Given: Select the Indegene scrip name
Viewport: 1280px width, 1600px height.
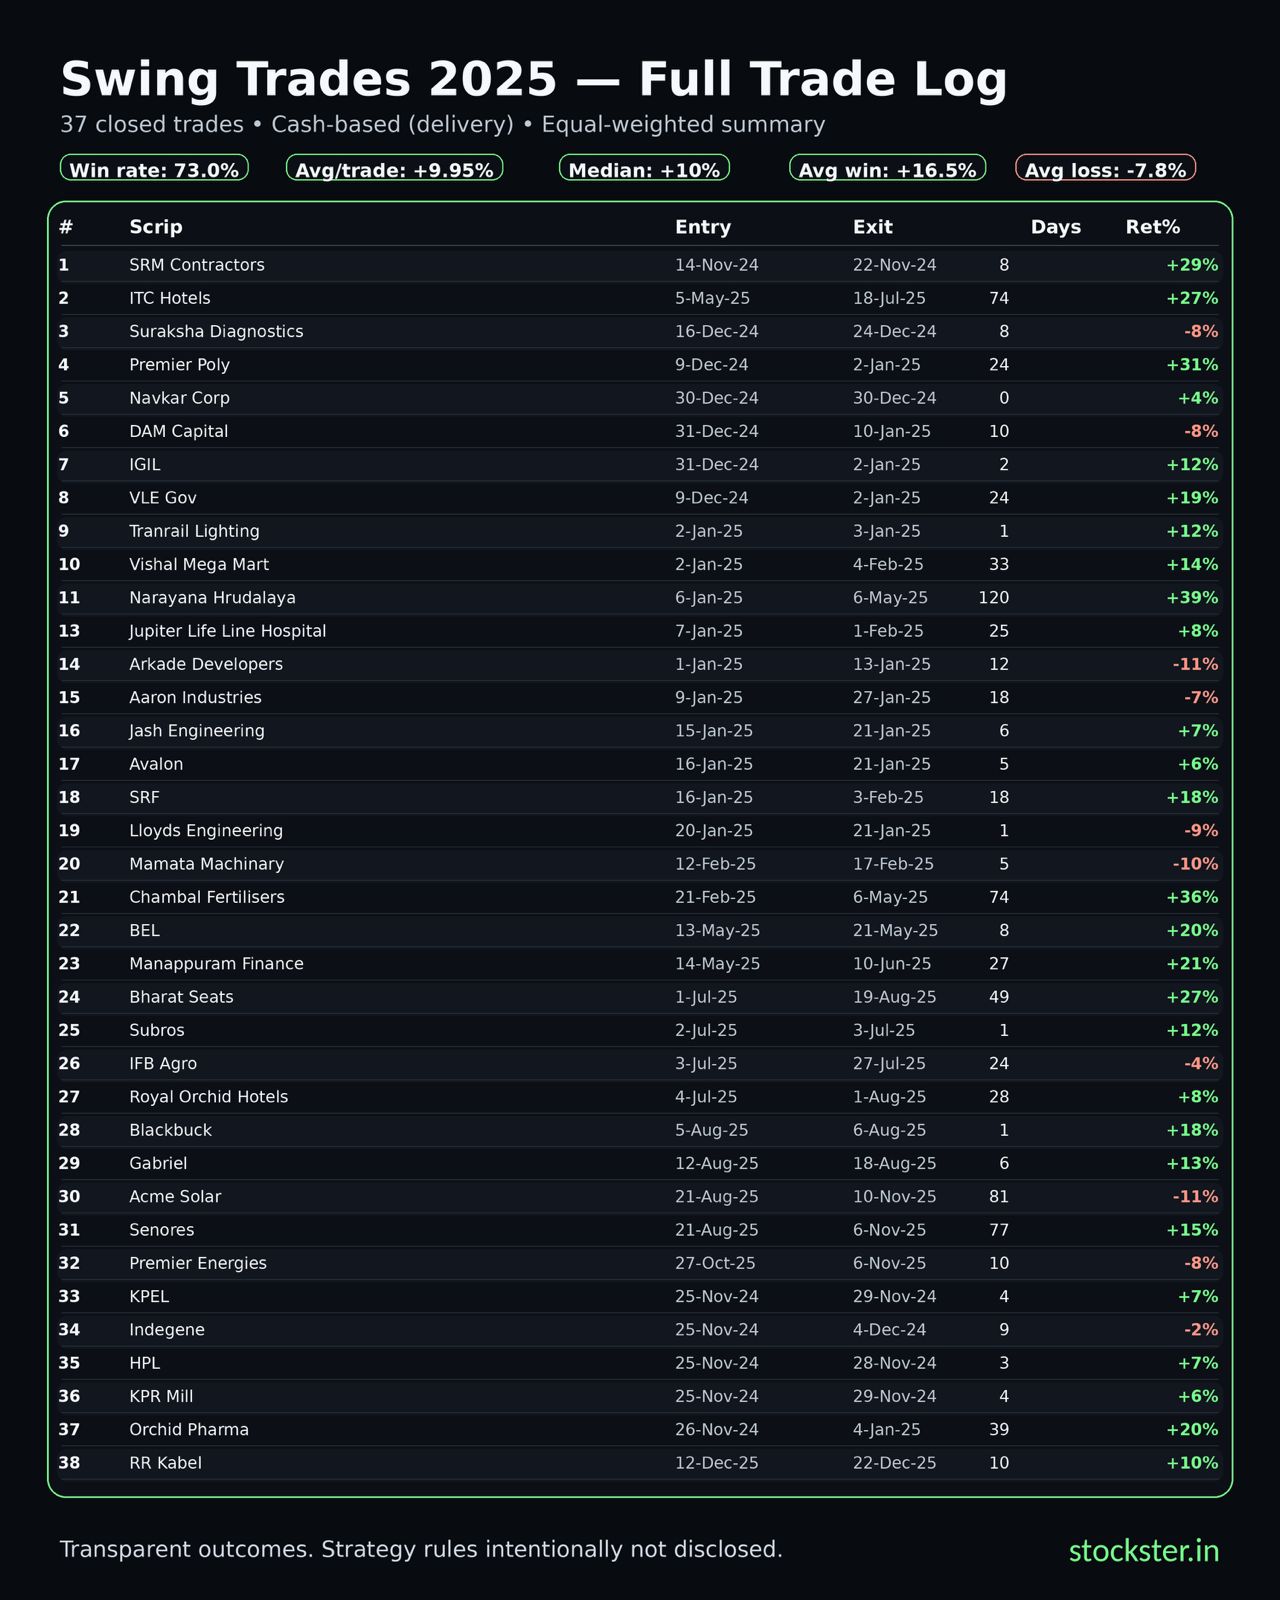Looking at the screenshot, I should click(x=167, y=1330).
